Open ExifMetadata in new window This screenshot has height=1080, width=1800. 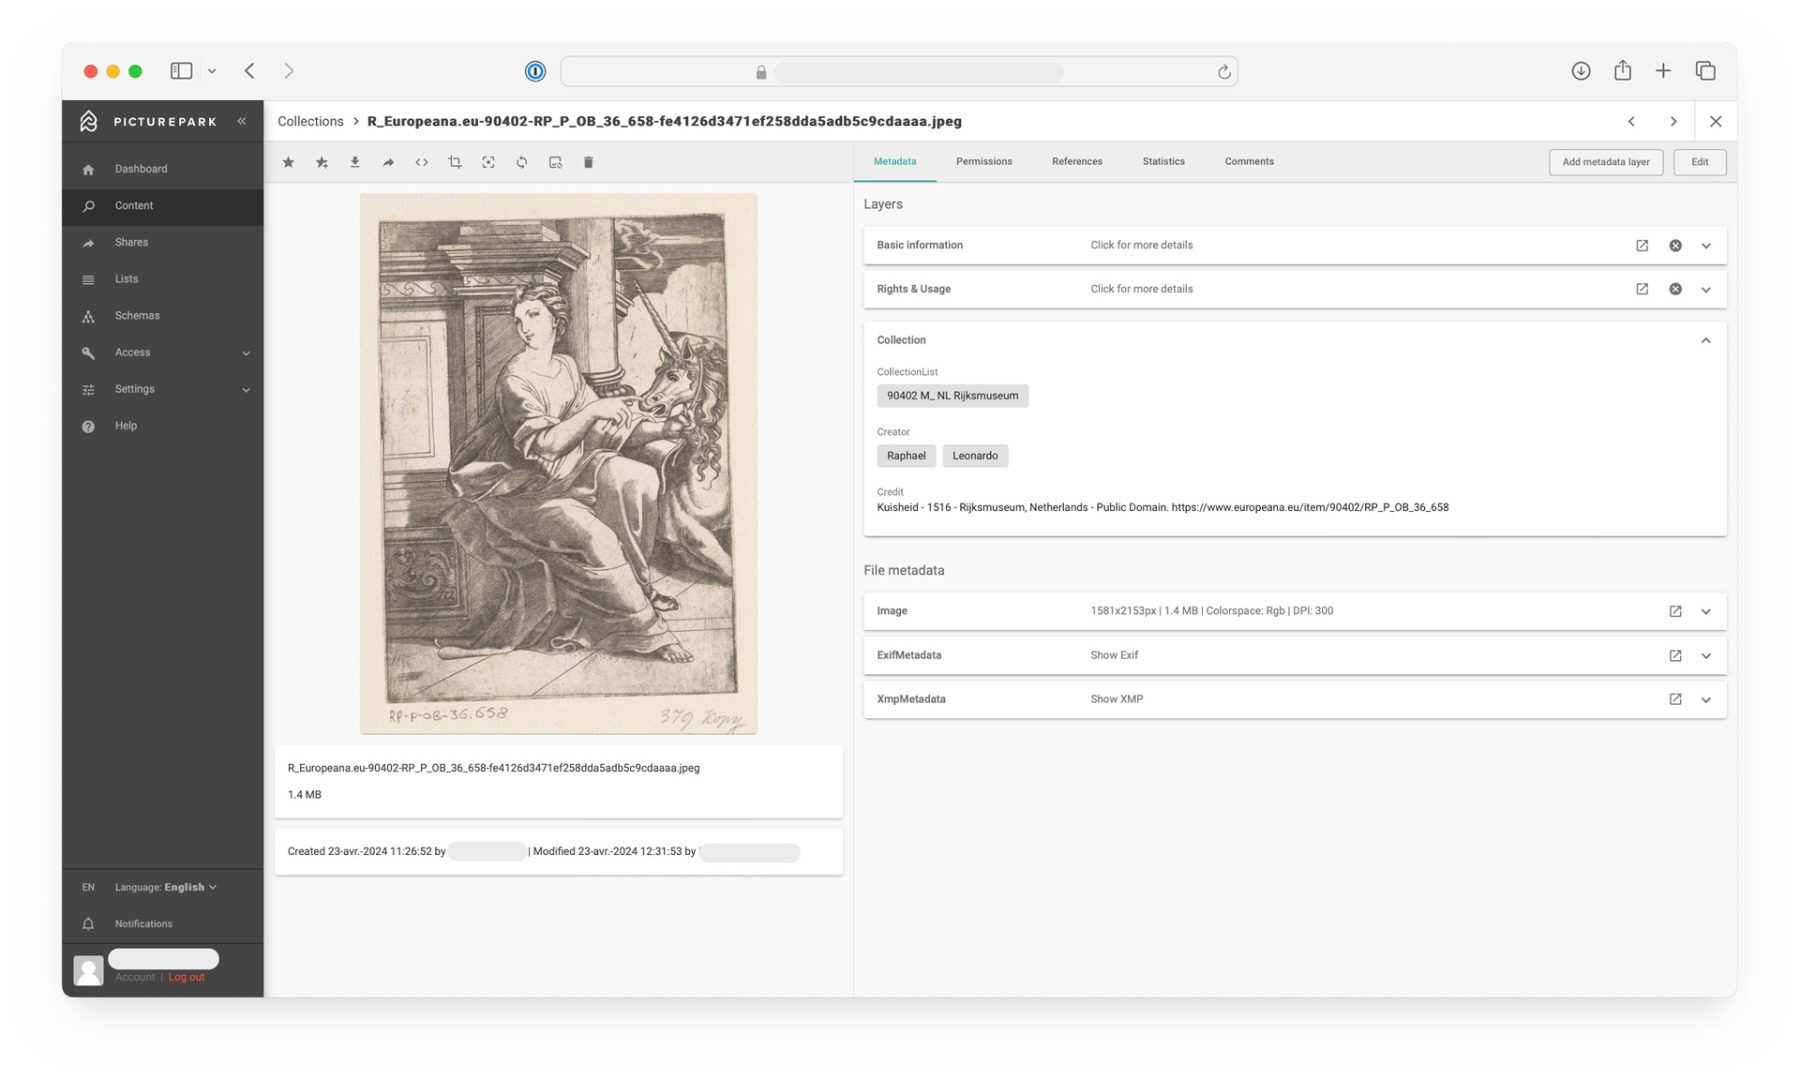1675,655
